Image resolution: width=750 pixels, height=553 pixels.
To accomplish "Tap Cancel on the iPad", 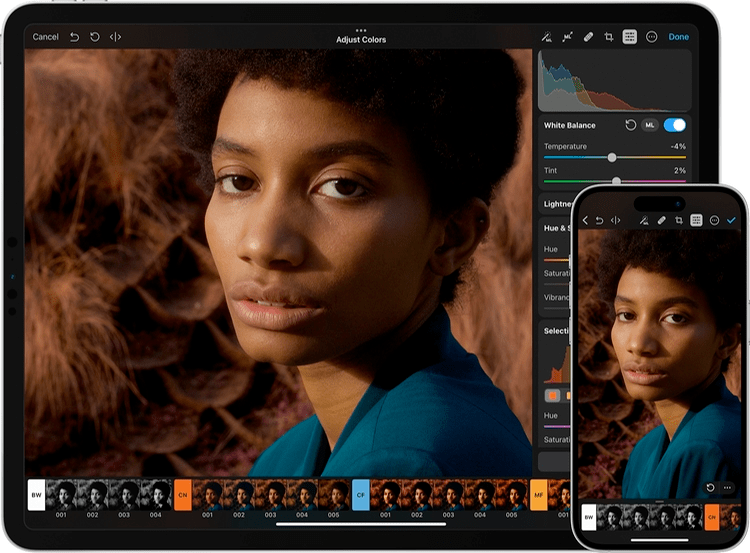I will tap(45, 37).
